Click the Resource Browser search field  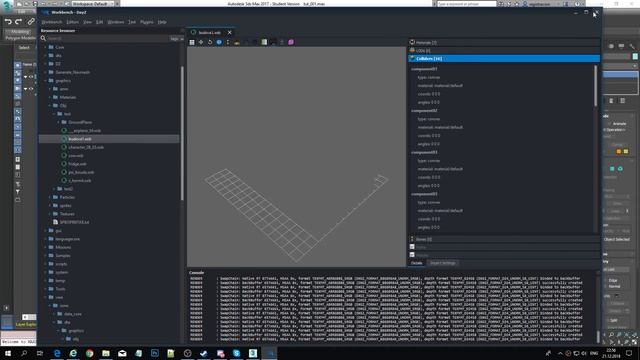108,38
